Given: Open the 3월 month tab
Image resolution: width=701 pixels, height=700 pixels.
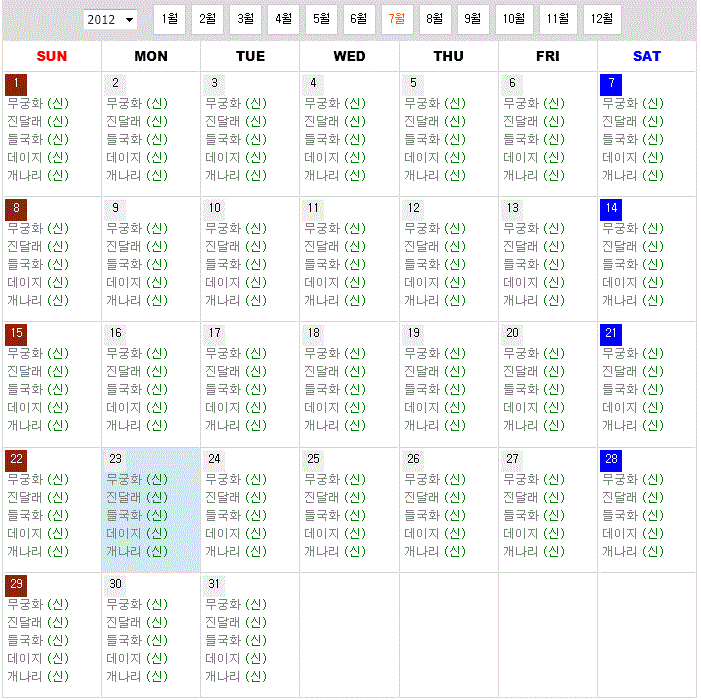Looking at the screenshot, I should (245, 19).
